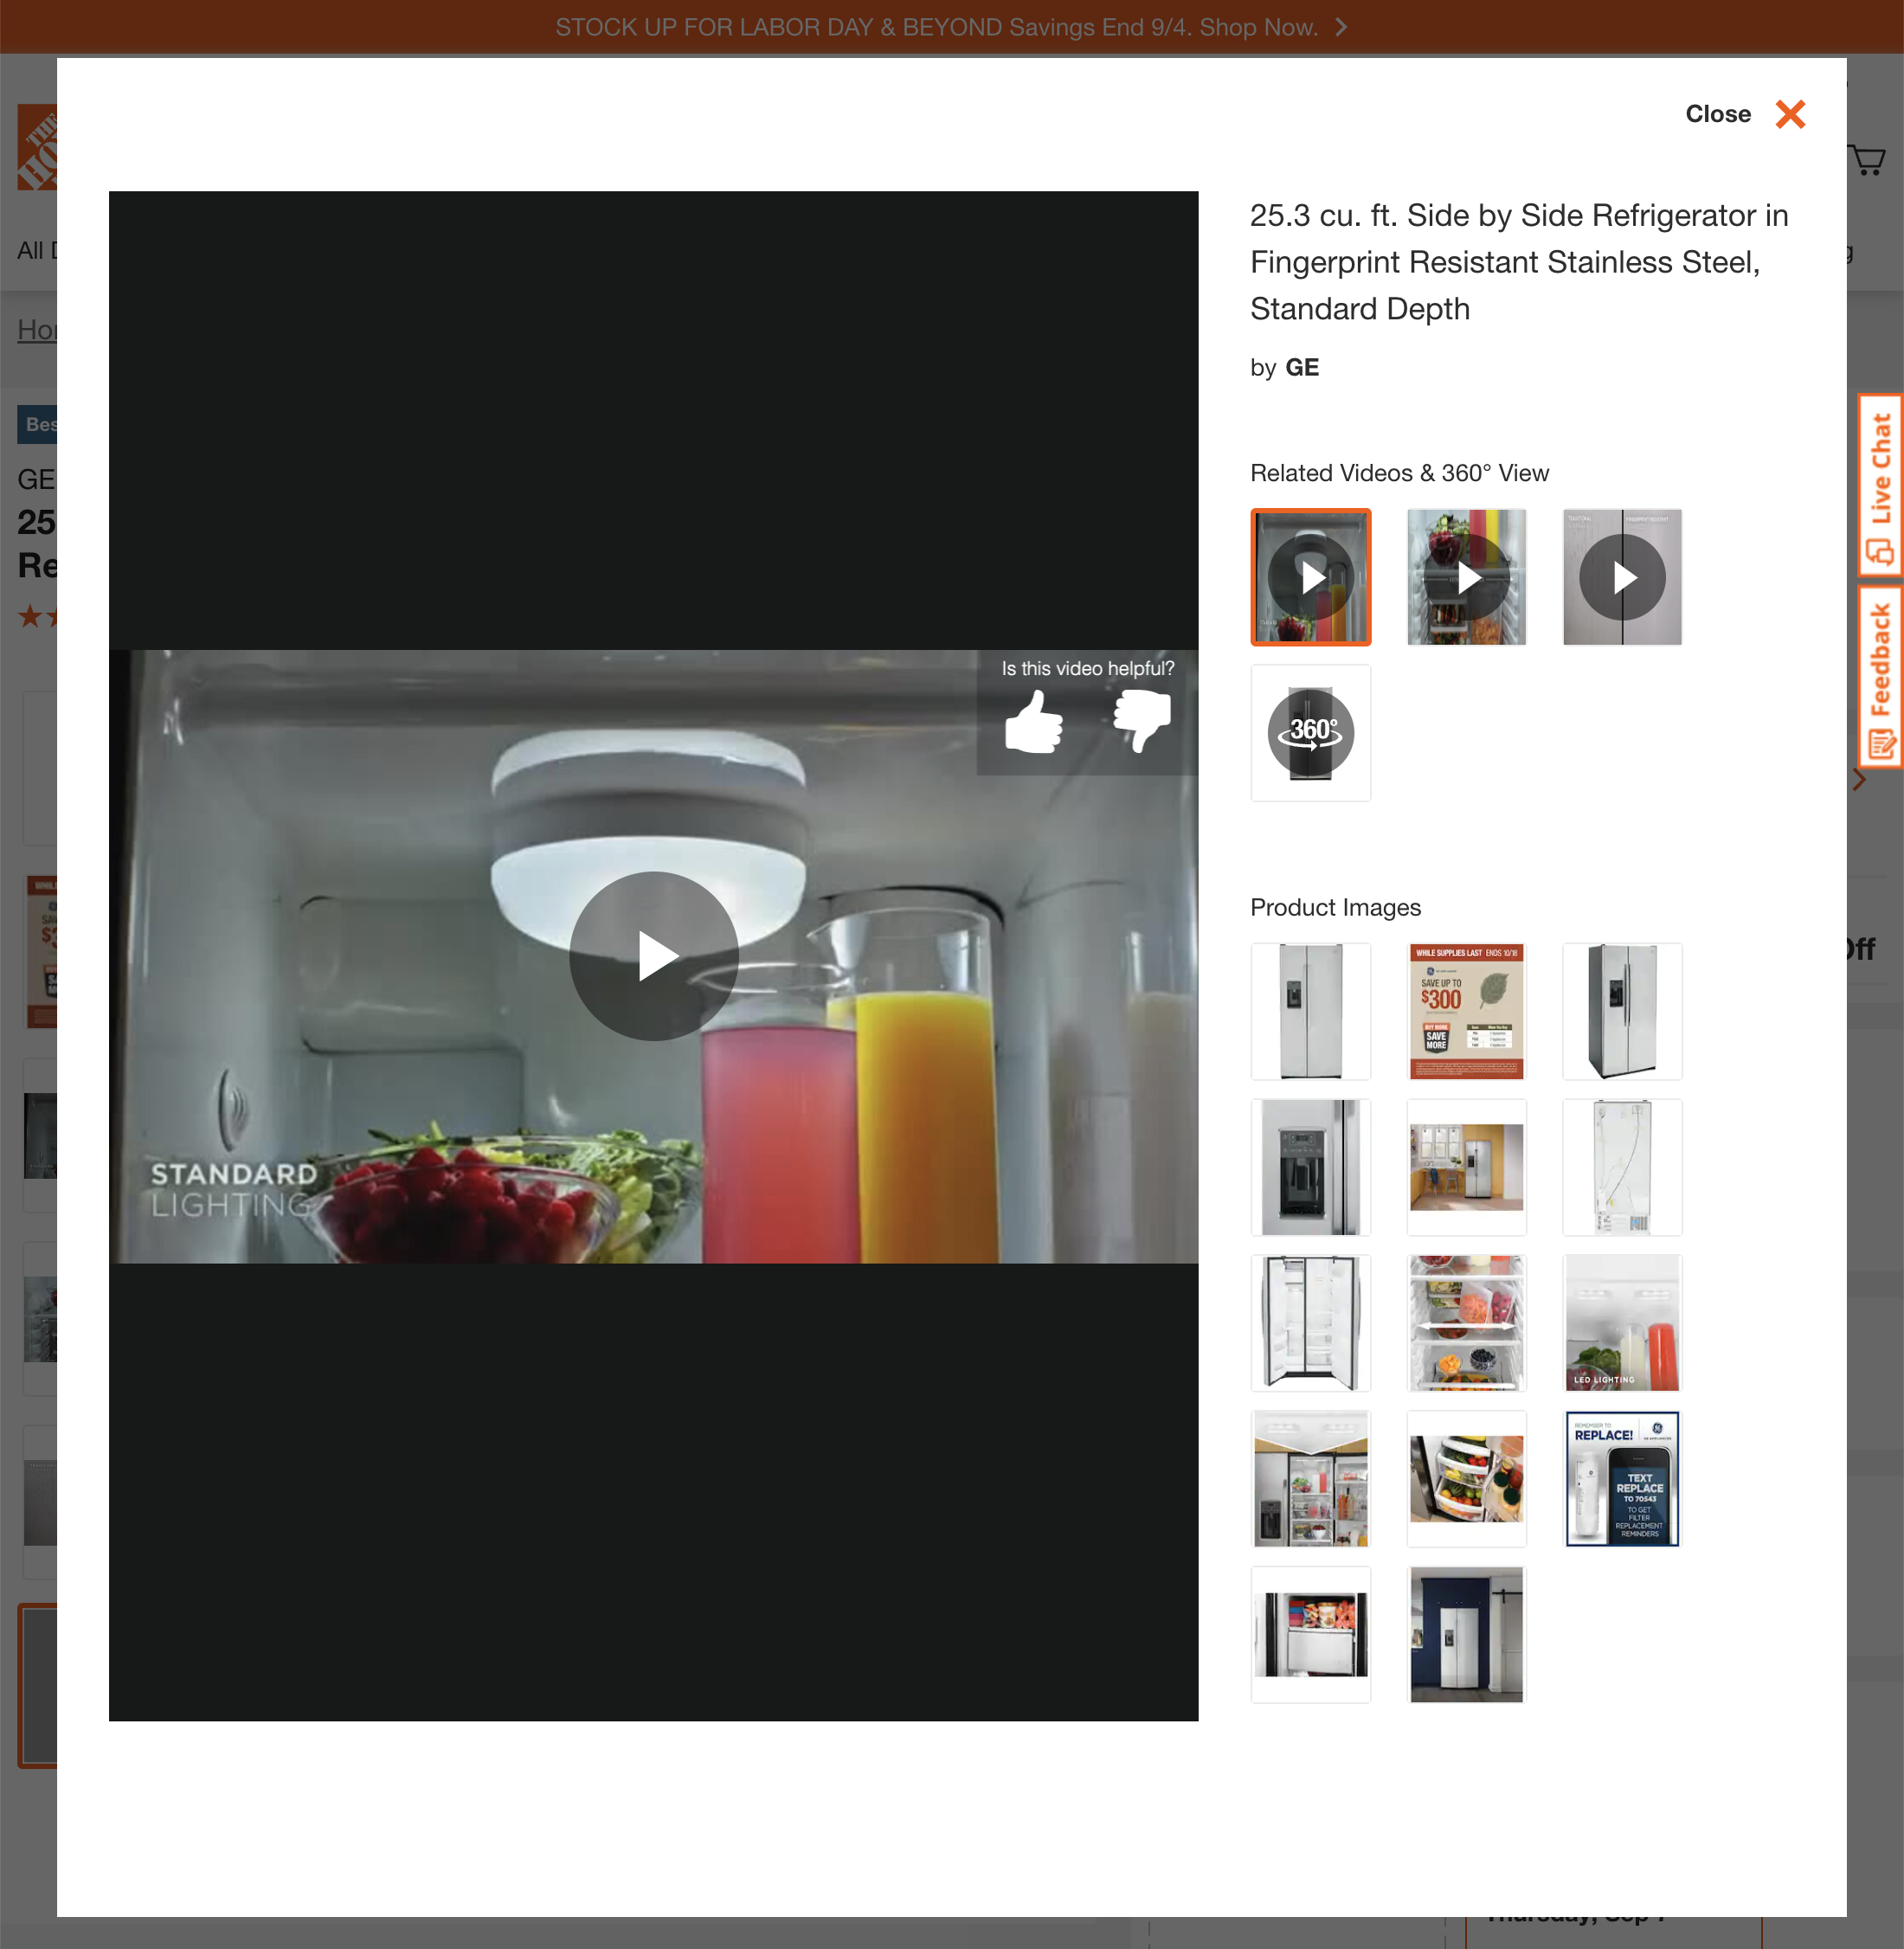Open the shopping cart
The width and height of the screenshot is (1904, 1949).
(1868, 160)
